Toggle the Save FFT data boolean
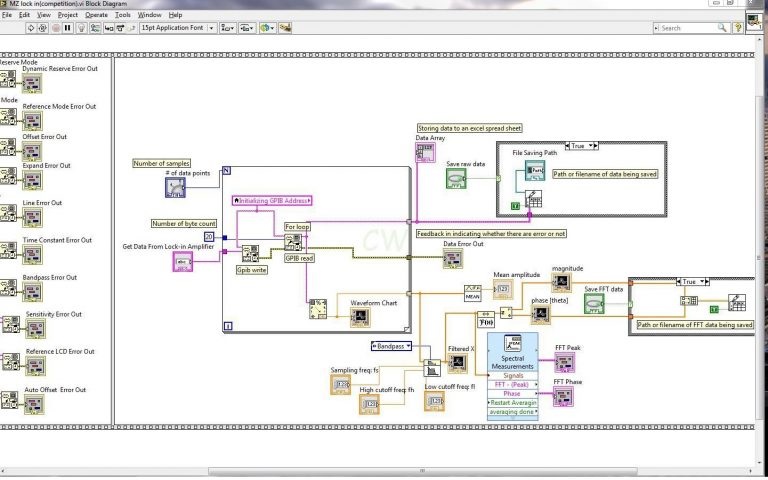 pyautogui.click(x=594, y=304)
